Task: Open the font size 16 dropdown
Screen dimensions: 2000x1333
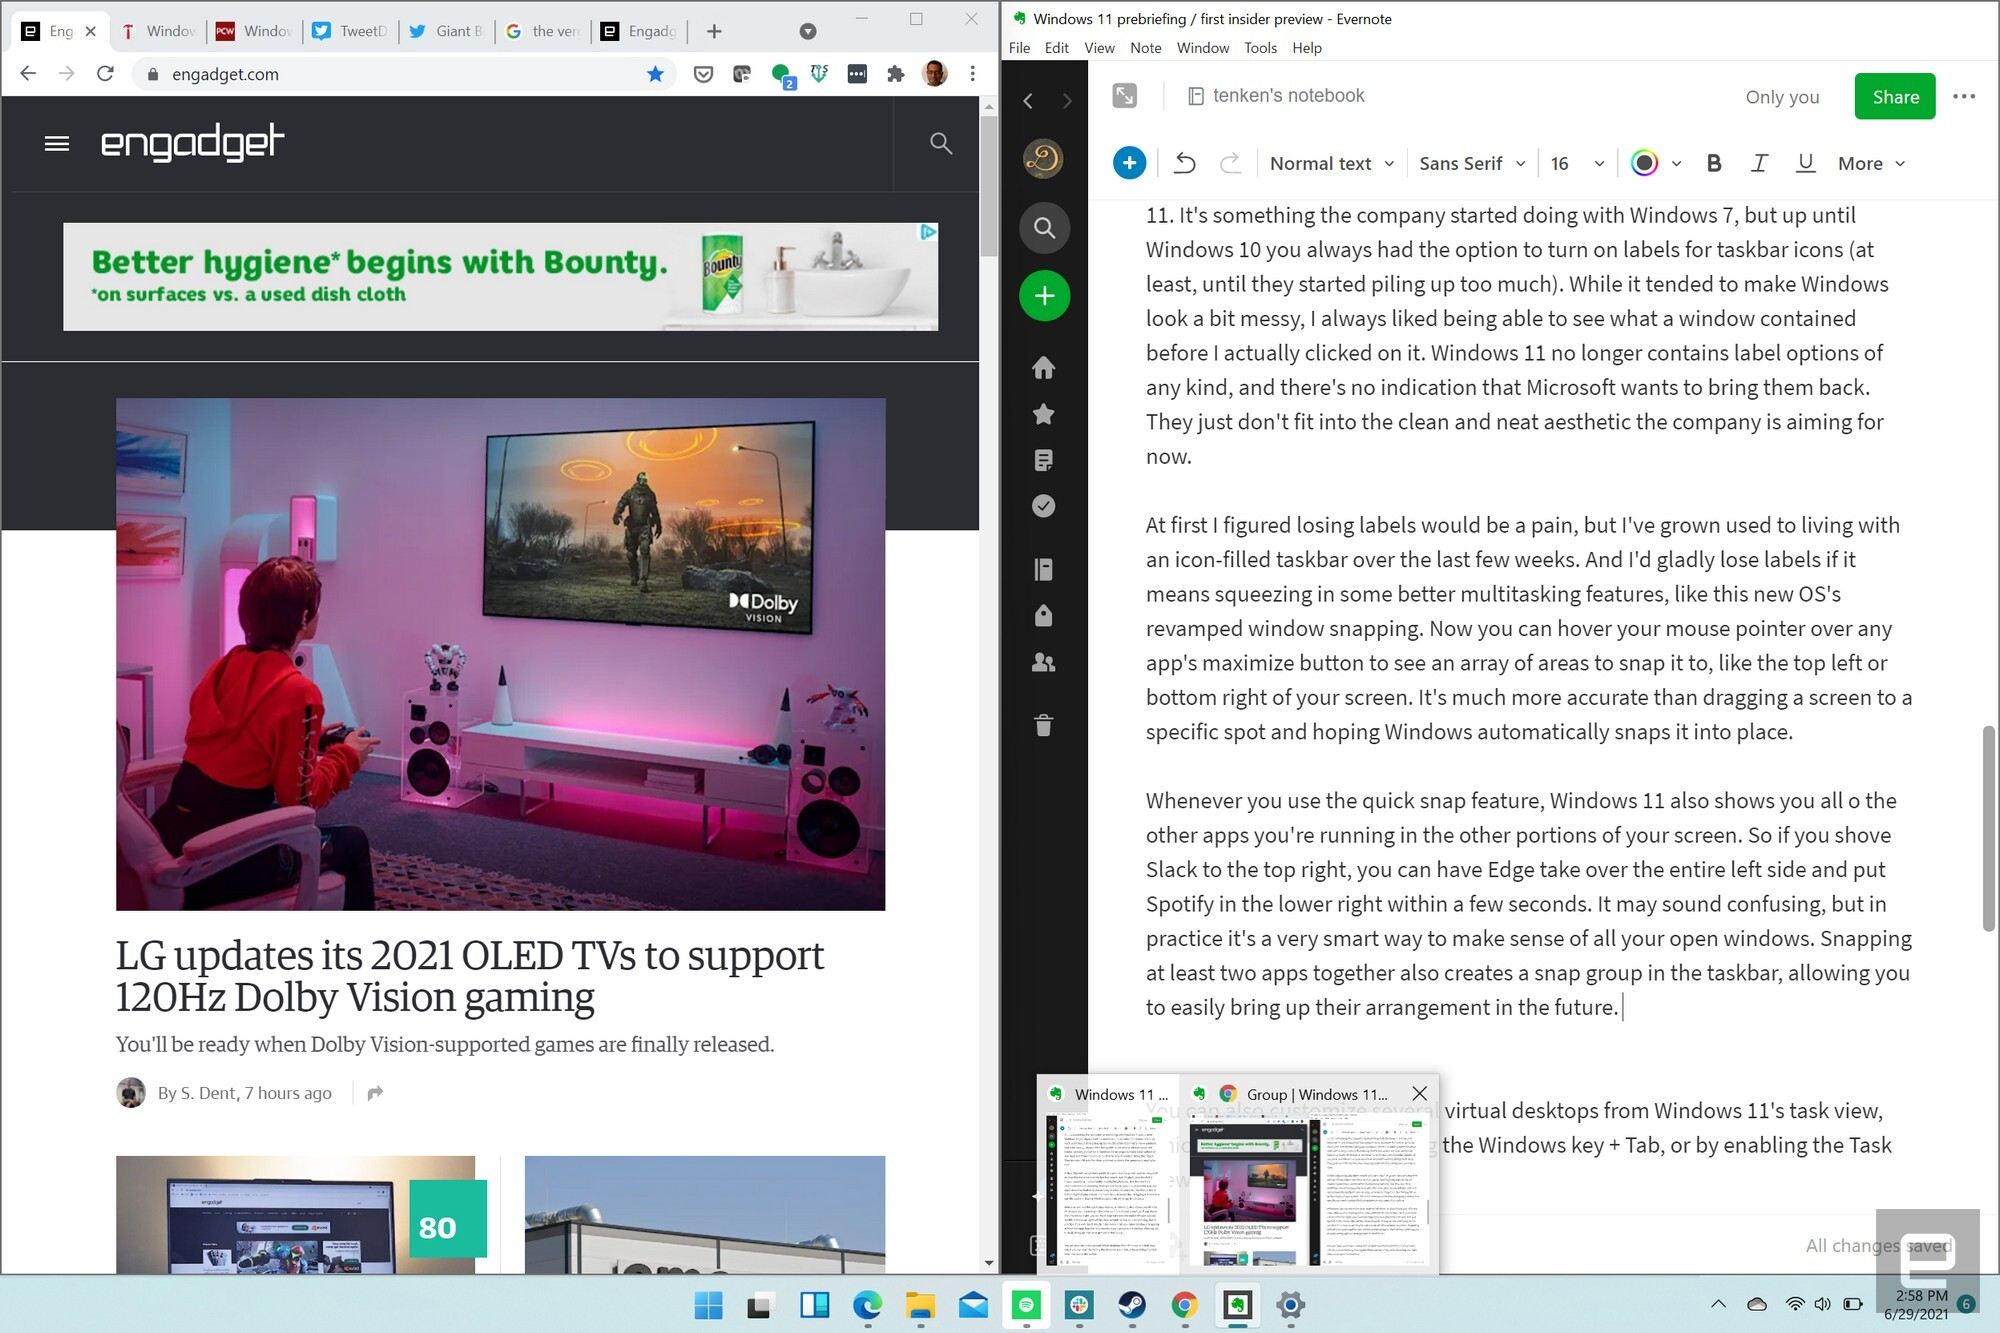Action: (x=1577, y=163)
